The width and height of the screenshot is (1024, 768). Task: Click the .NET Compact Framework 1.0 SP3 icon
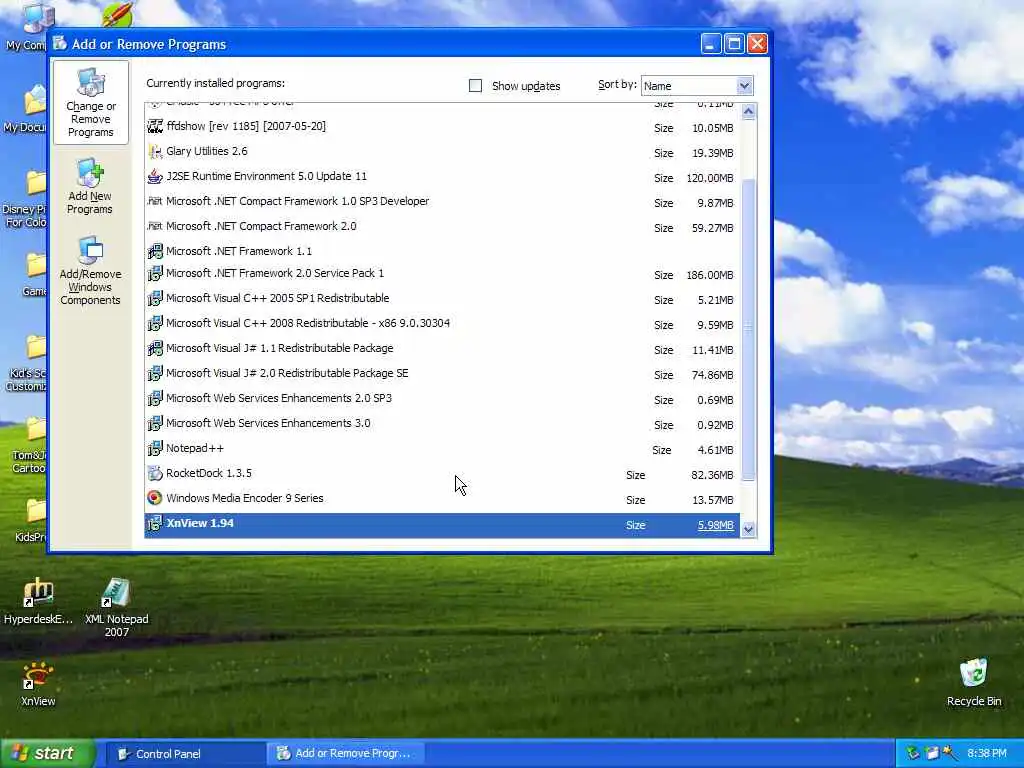click(155, 201)
